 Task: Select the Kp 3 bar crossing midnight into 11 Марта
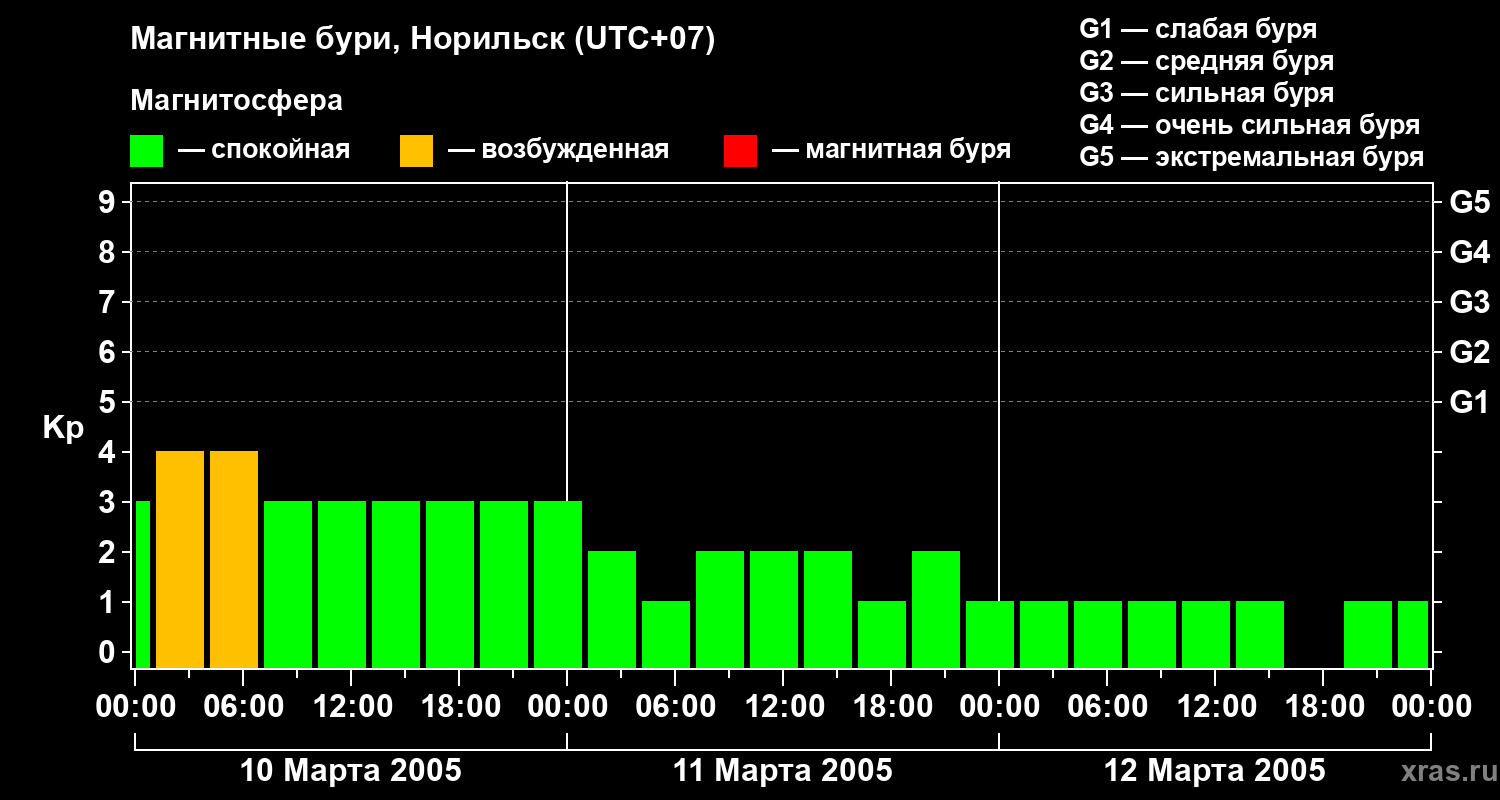click(x=558, y=584)
